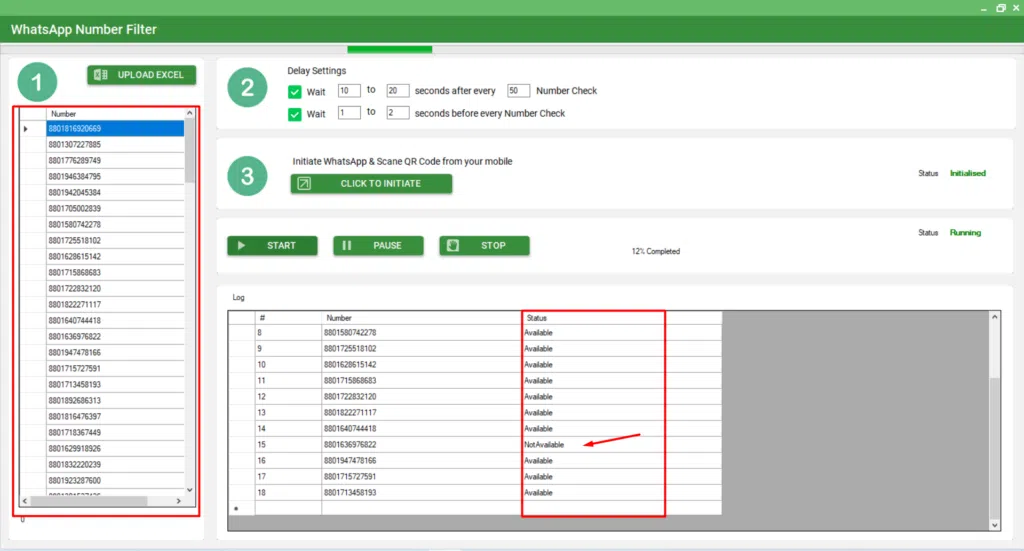Select number 8801832220239 in the list
The height and width of the screenshot is (551, 1024).
tap(115, 464)
